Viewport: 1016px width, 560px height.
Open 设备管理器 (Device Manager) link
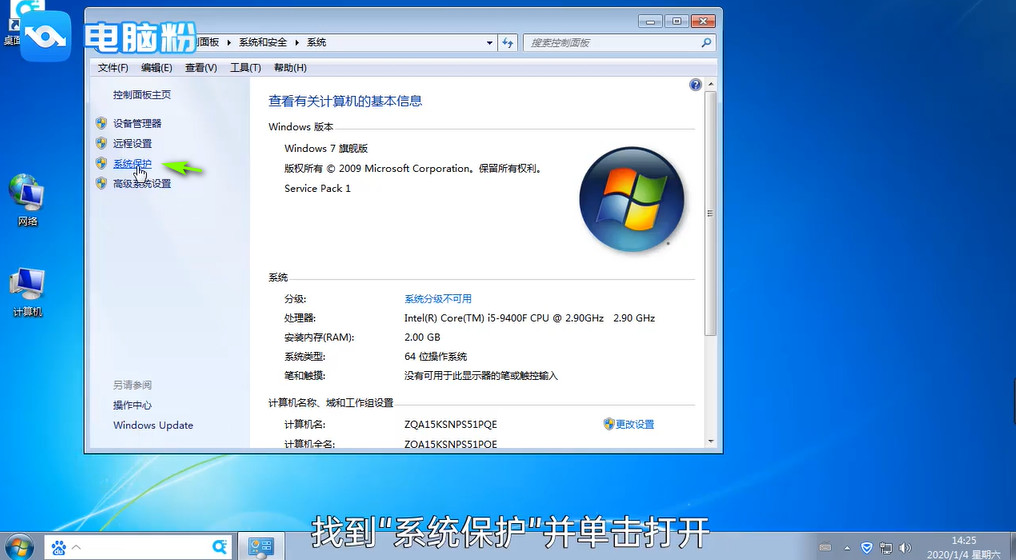coord(137,123)
